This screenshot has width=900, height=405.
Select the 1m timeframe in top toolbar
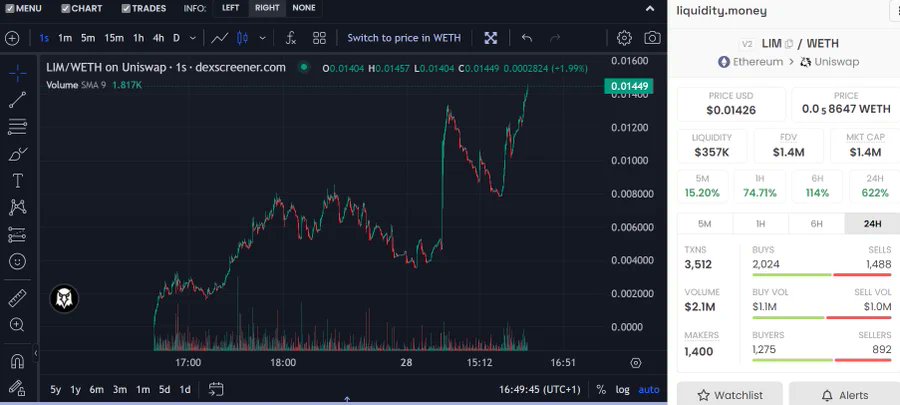[x=65, y=38]
